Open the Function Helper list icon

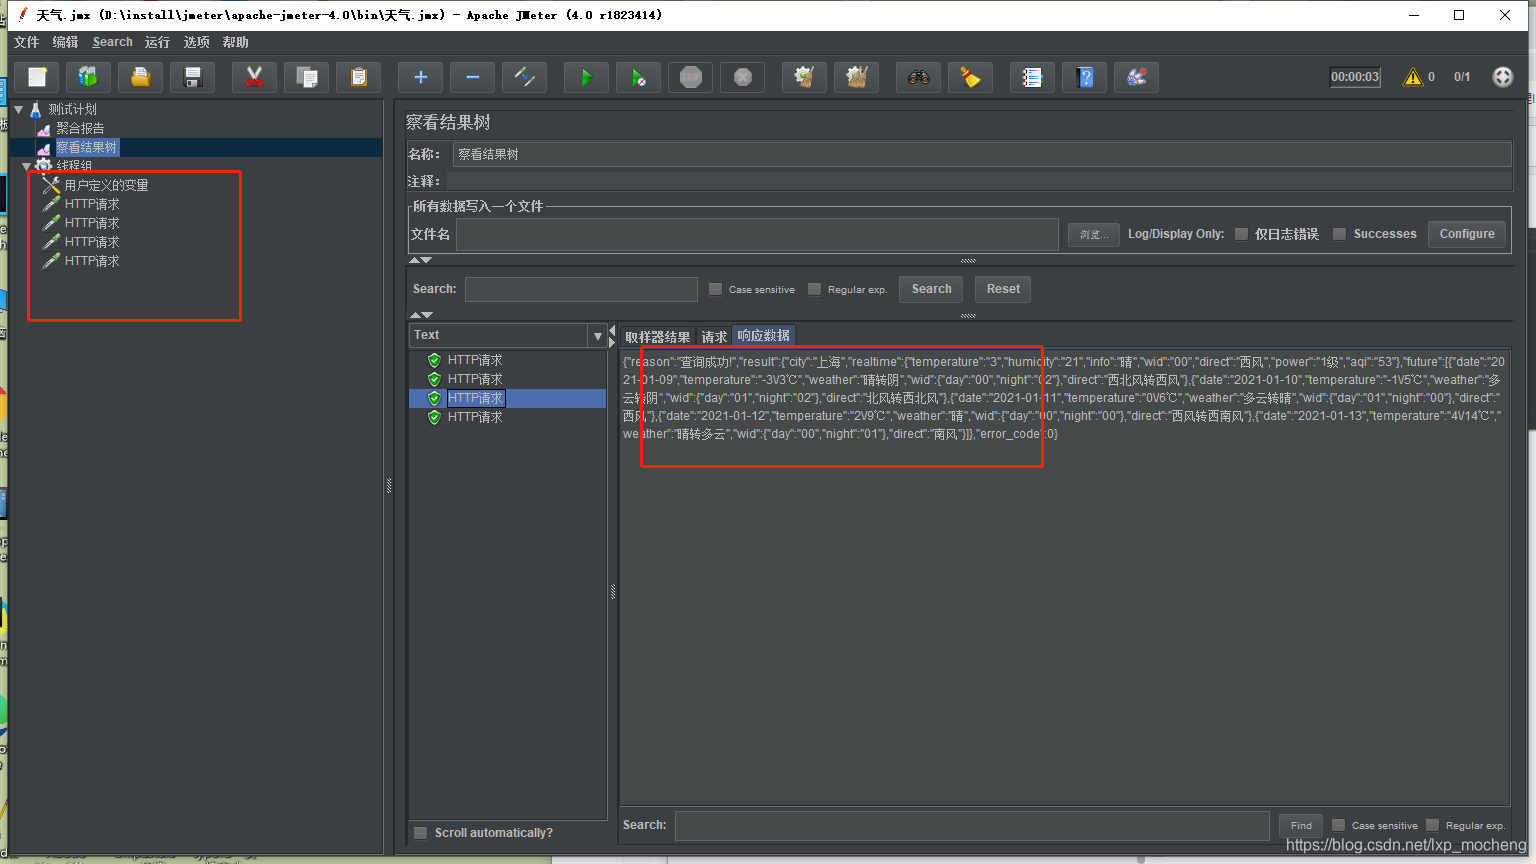pos(1033,77)
